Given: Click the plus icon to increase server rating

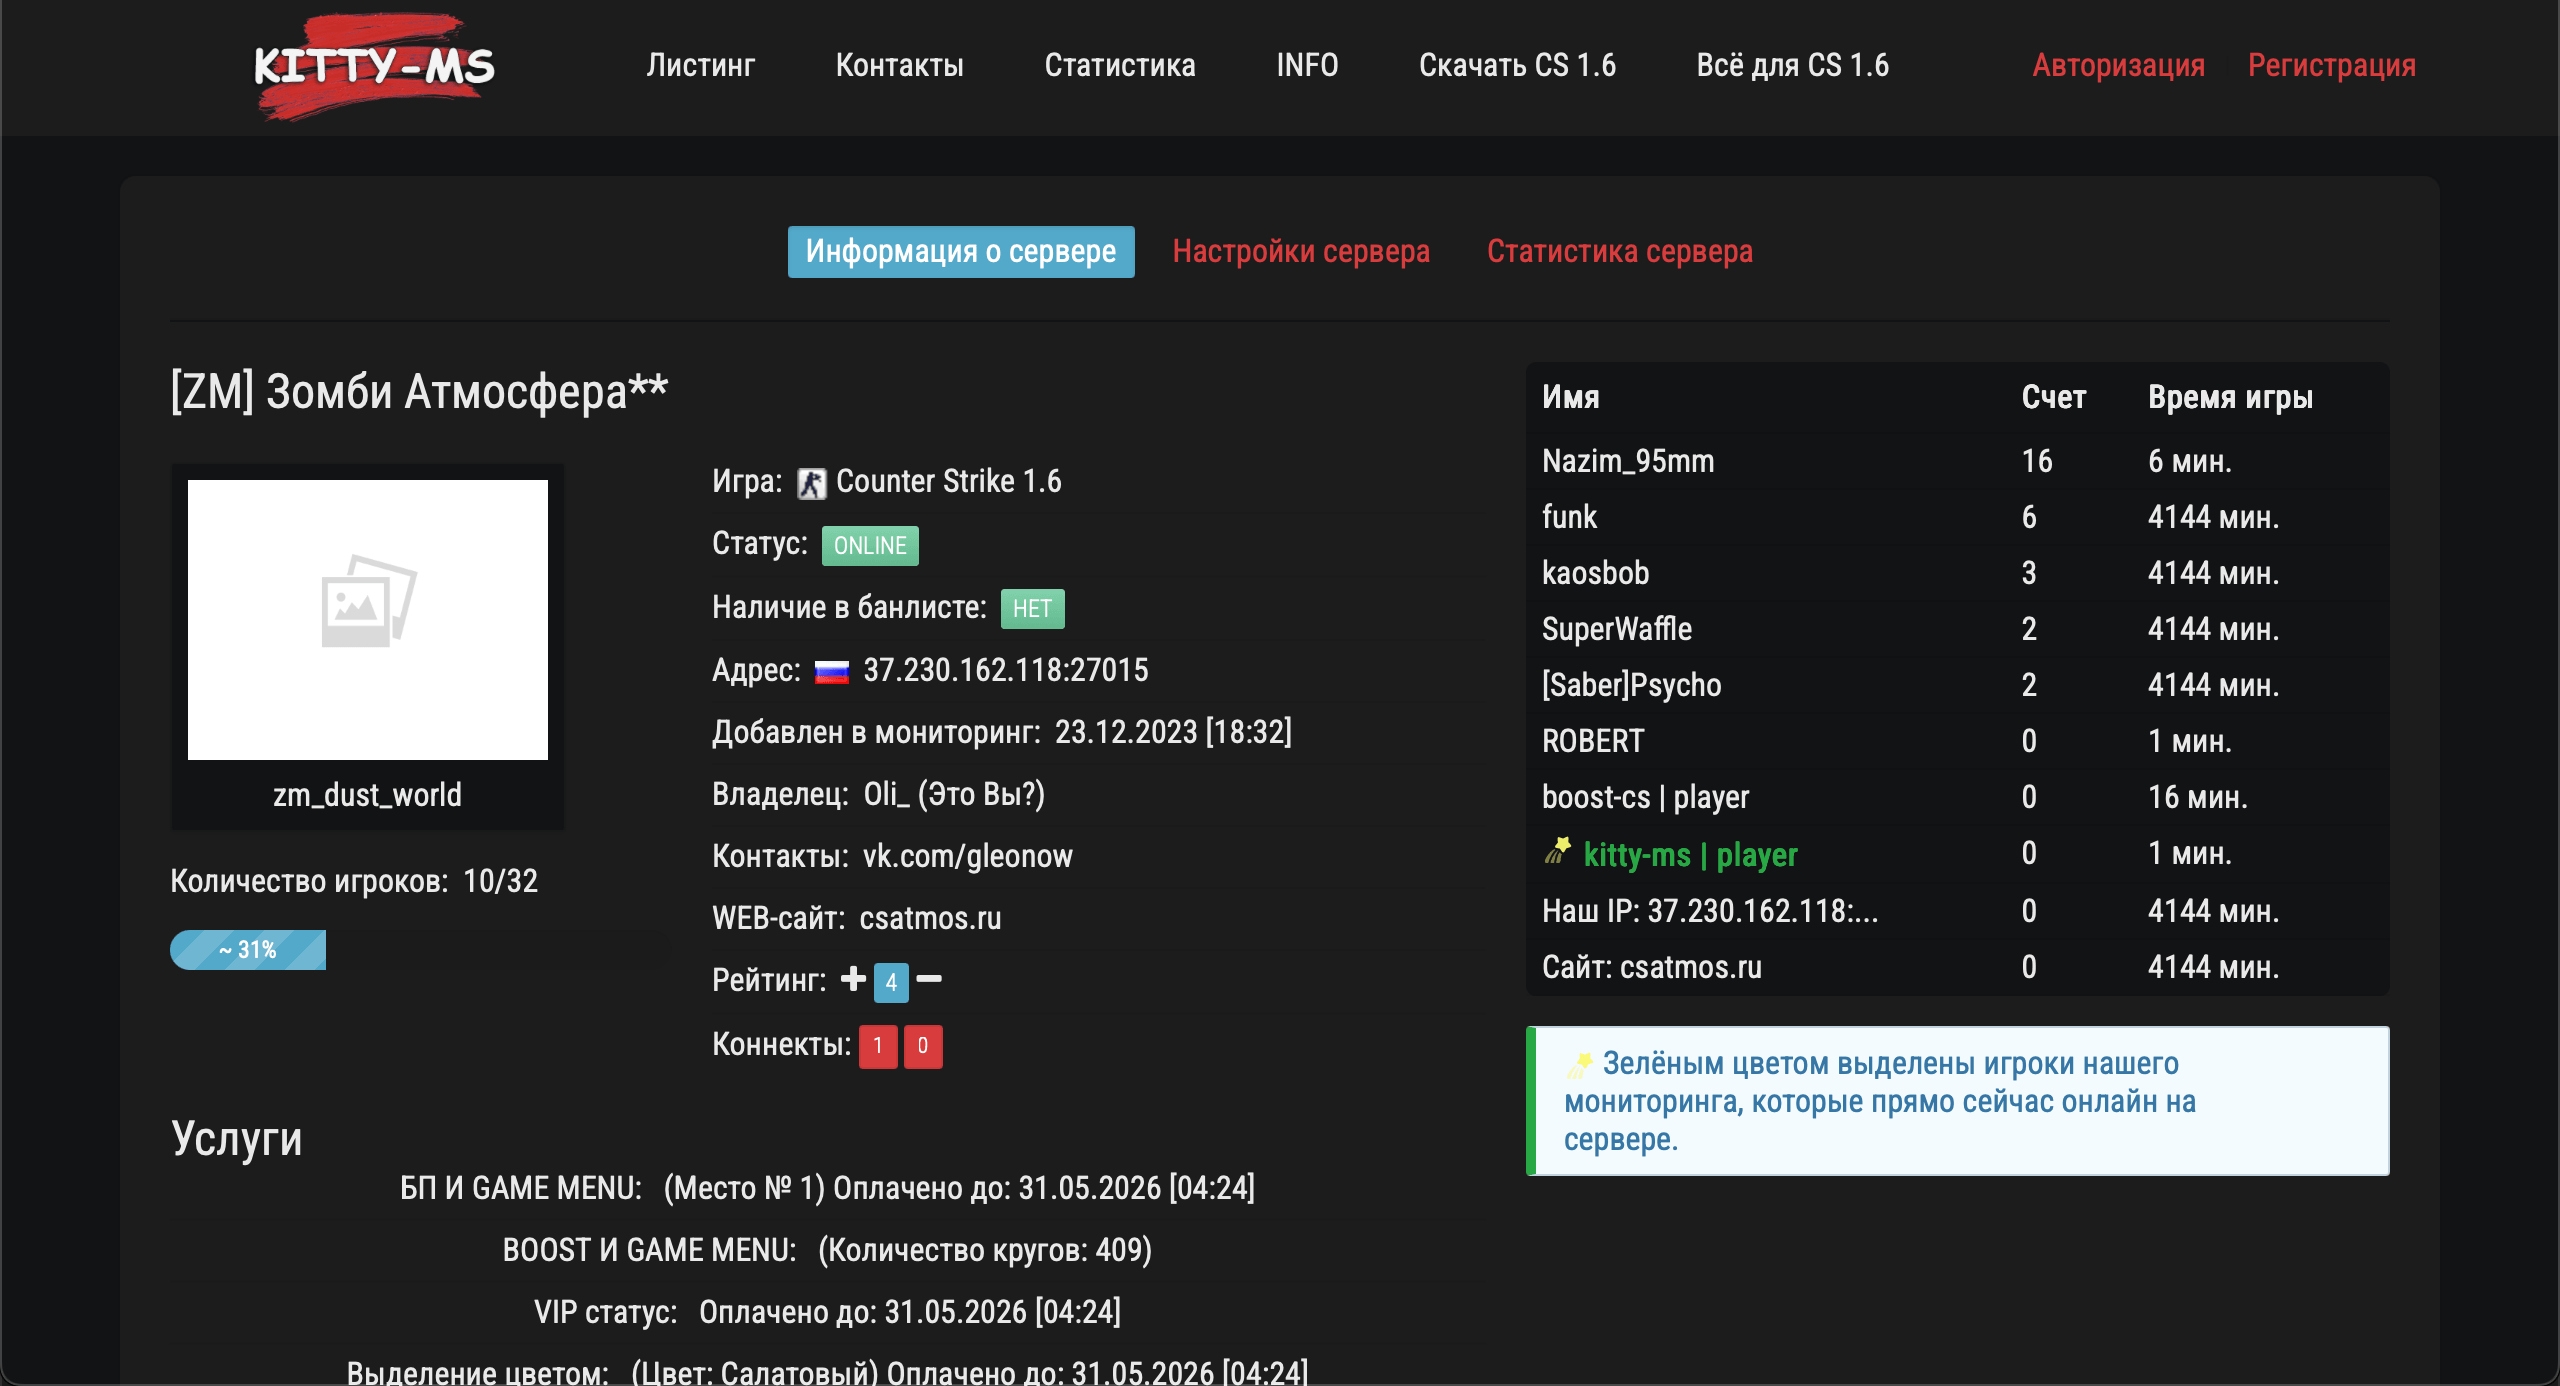Looking at the screenshot, I should point(852,981).
